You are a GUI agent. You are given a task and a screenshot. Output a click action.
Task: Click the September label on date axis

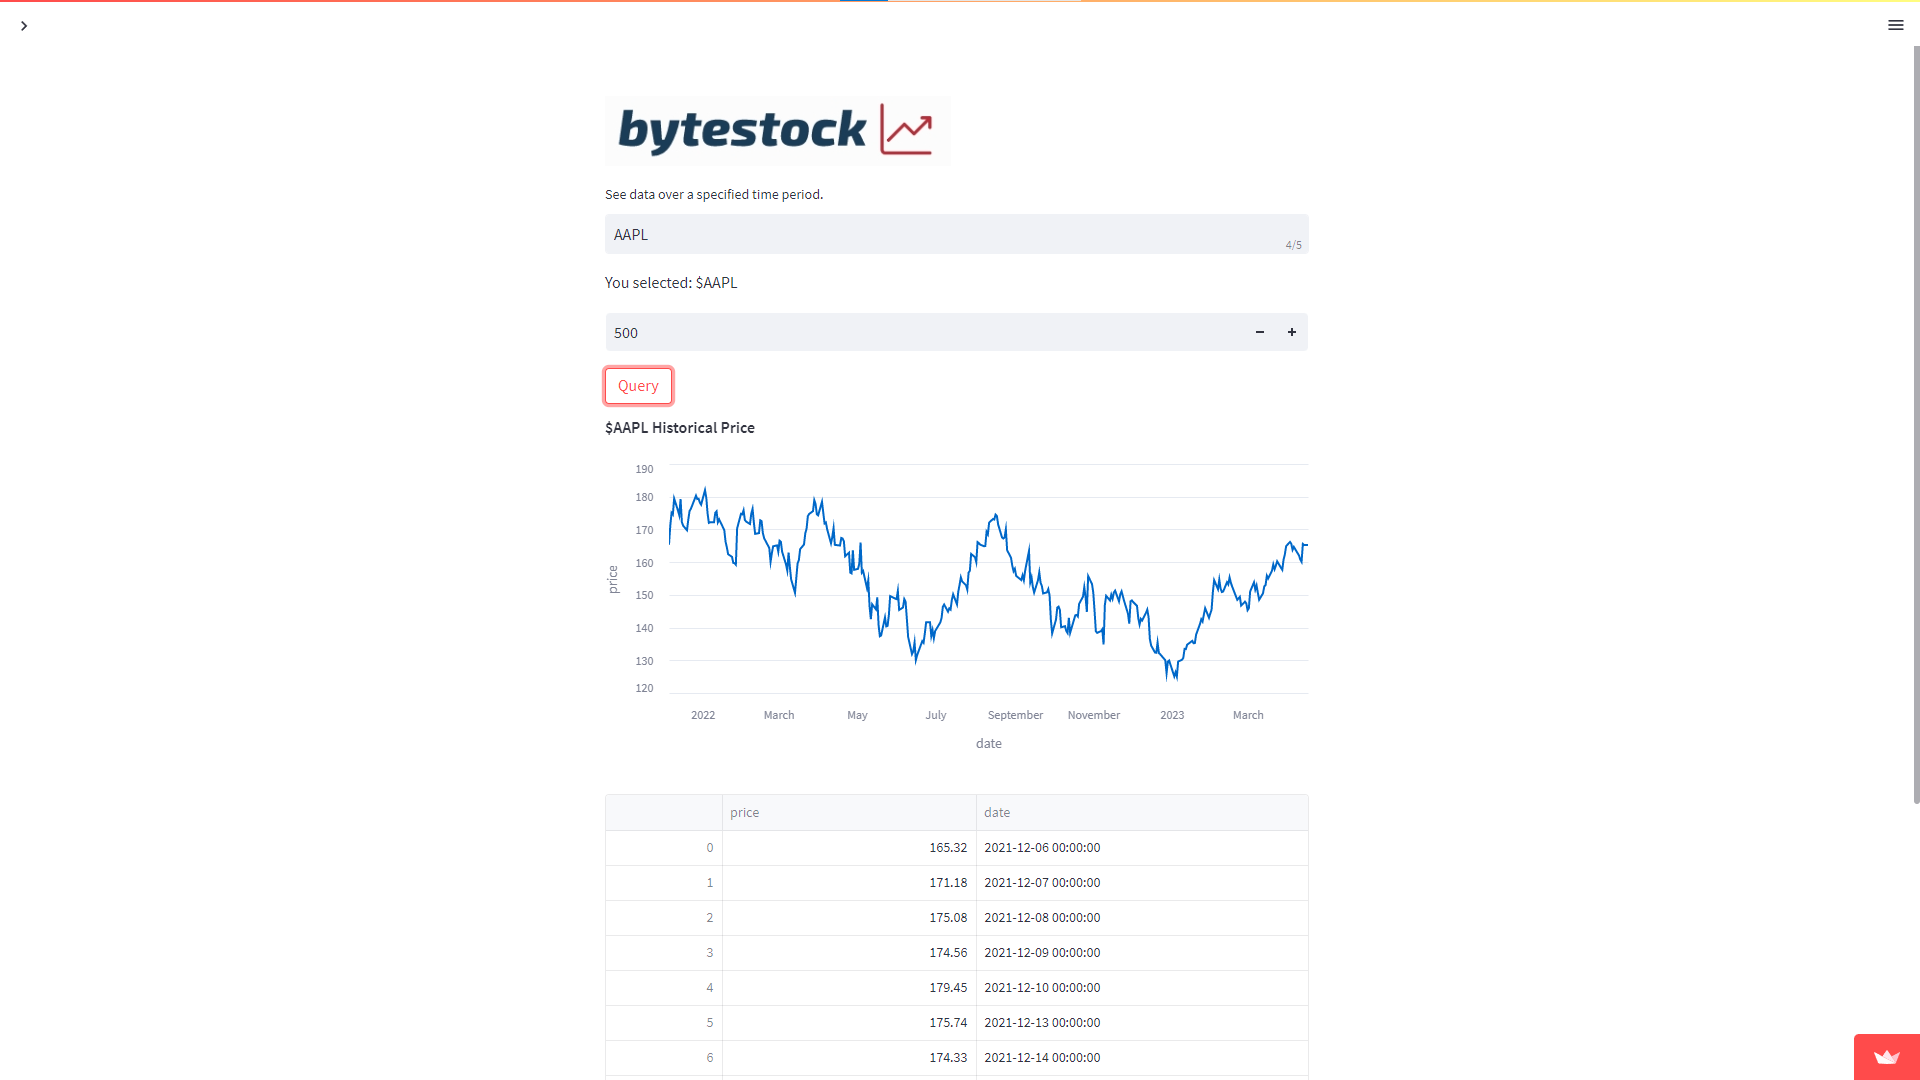point(1015,715)
